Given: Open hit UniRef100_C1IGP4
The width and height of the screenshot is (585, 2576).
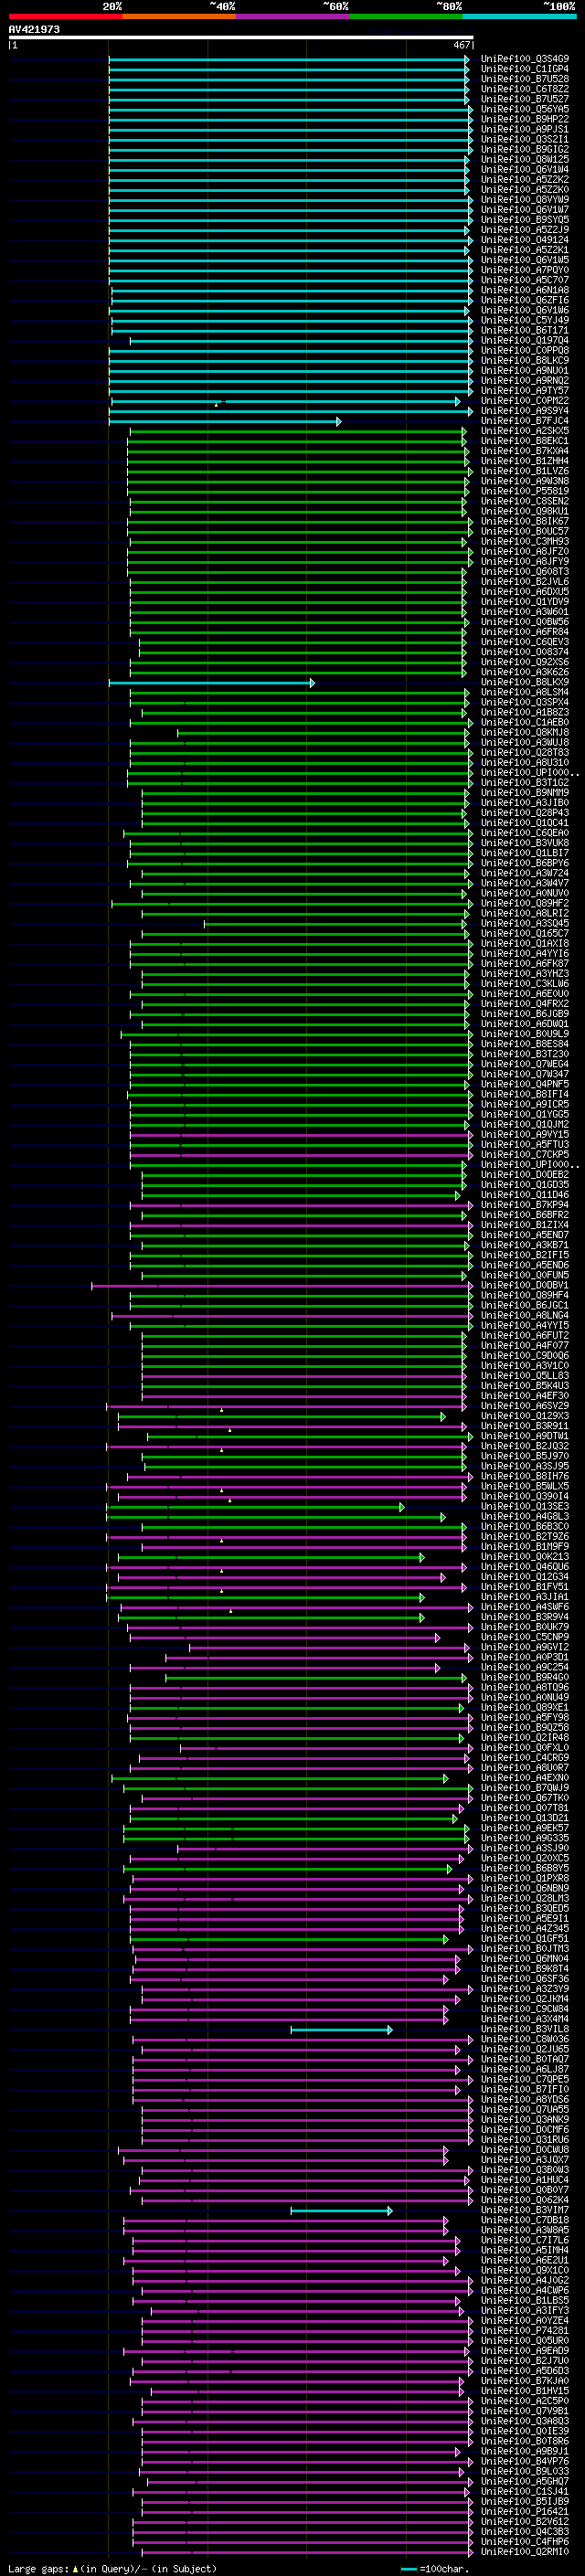Looking at the screenshot, I should coord(525,69).
